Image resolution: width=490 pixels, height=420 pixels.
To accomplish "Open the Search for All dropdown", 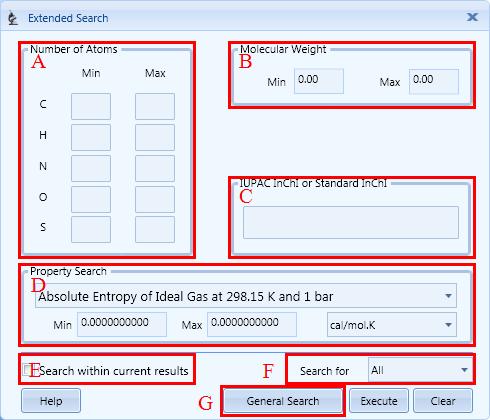I will pos(420,370).
